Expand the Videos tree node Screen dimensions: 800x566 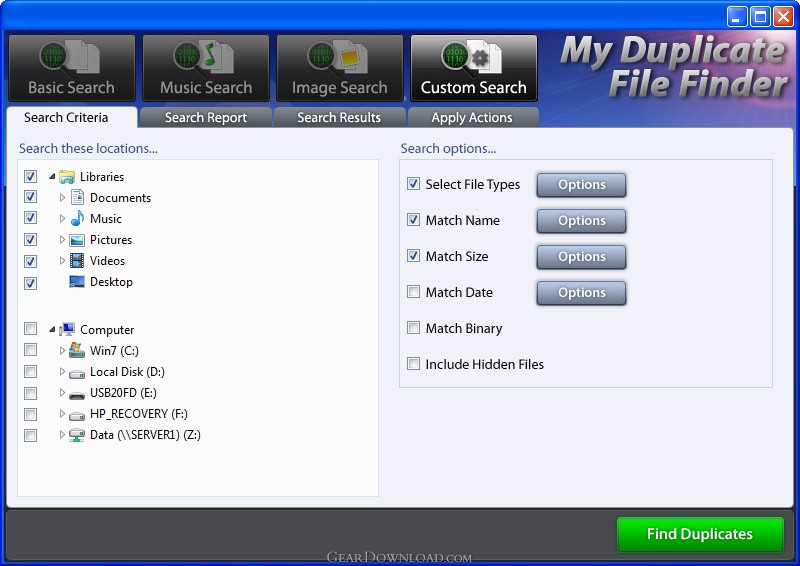(x=62, y=261)
